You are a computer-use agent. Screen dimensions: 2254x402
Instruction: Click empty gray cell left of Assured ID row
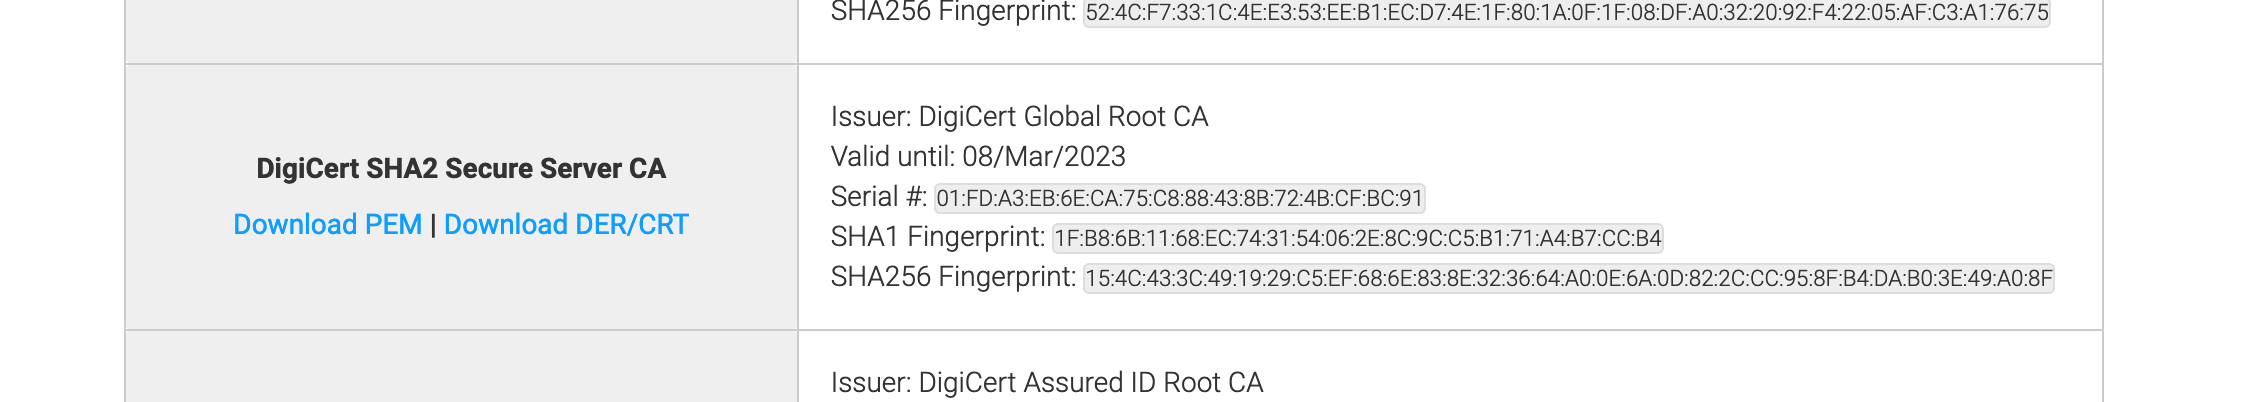[461, 367]
